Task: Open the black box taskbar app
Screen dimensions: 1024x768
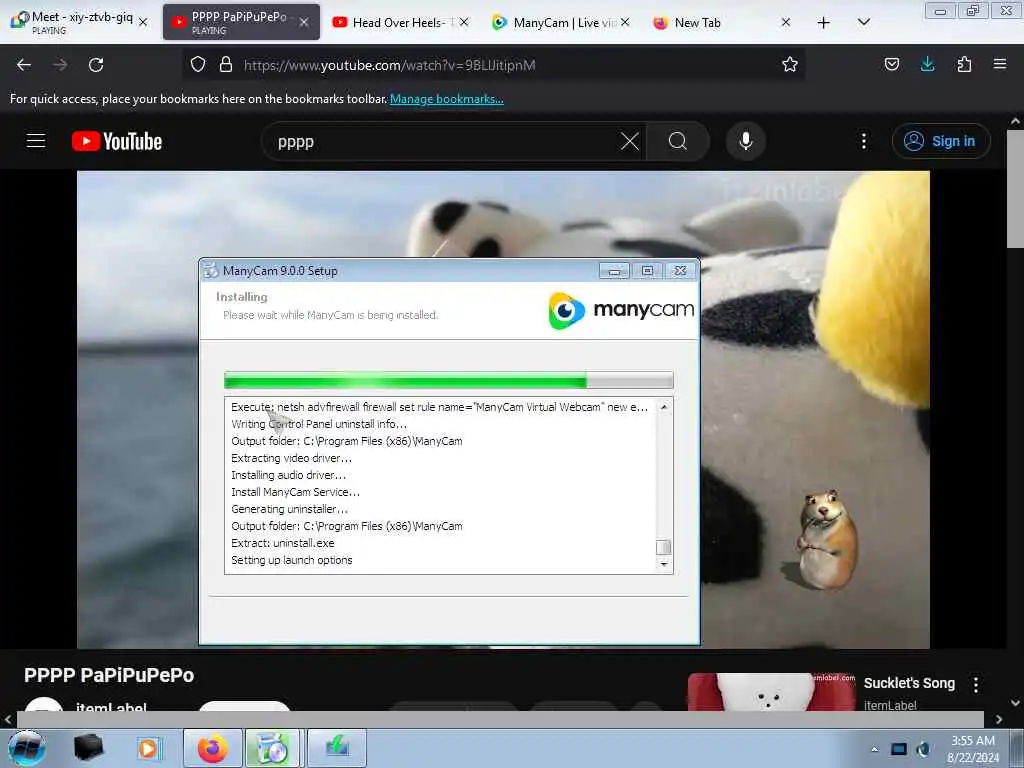Action: point(88,748)
